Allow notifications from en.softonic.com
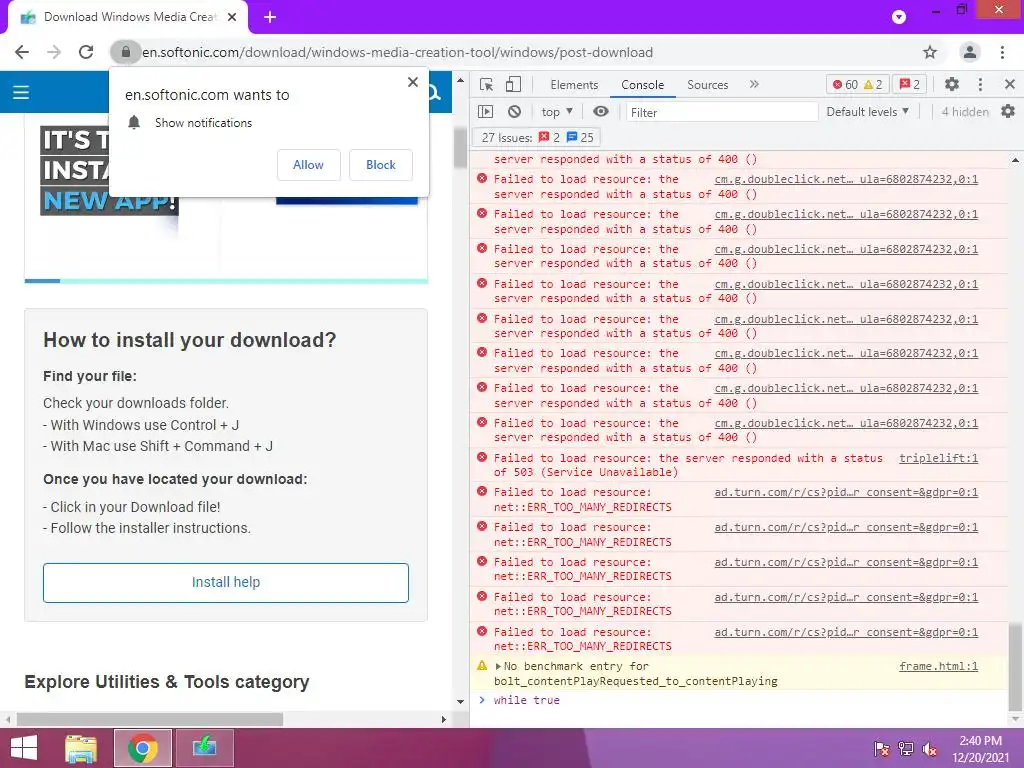Viewport: 1024px width, 768px height. 308,165
